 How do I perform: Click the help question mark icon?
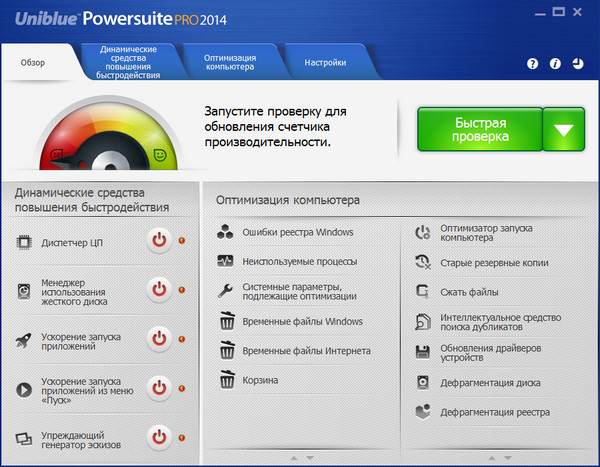point(532,64)
